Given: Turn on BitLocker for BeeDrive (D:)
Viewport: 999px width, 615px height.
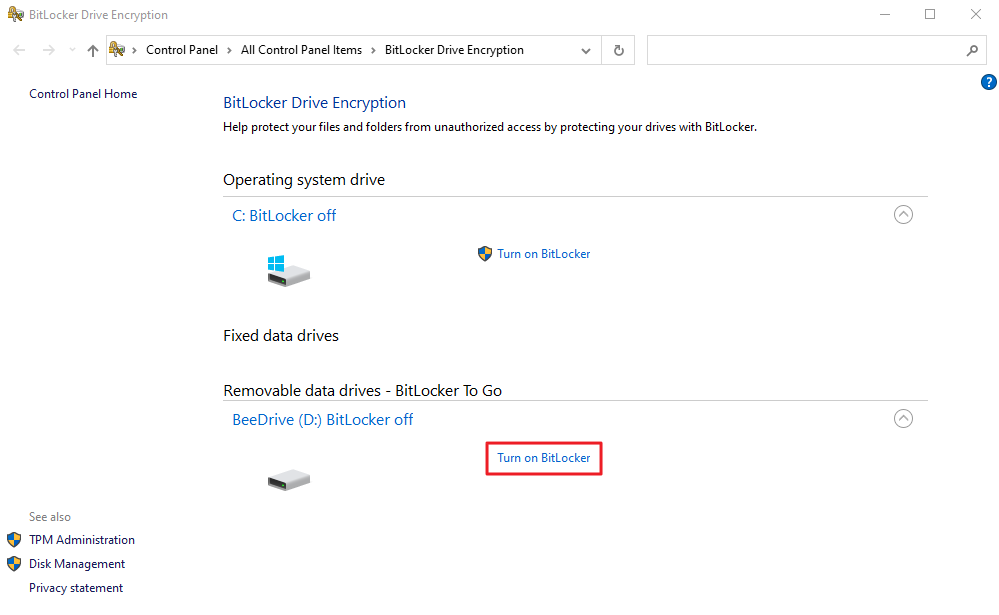Looking at the screenshot, I should [543, 458].
